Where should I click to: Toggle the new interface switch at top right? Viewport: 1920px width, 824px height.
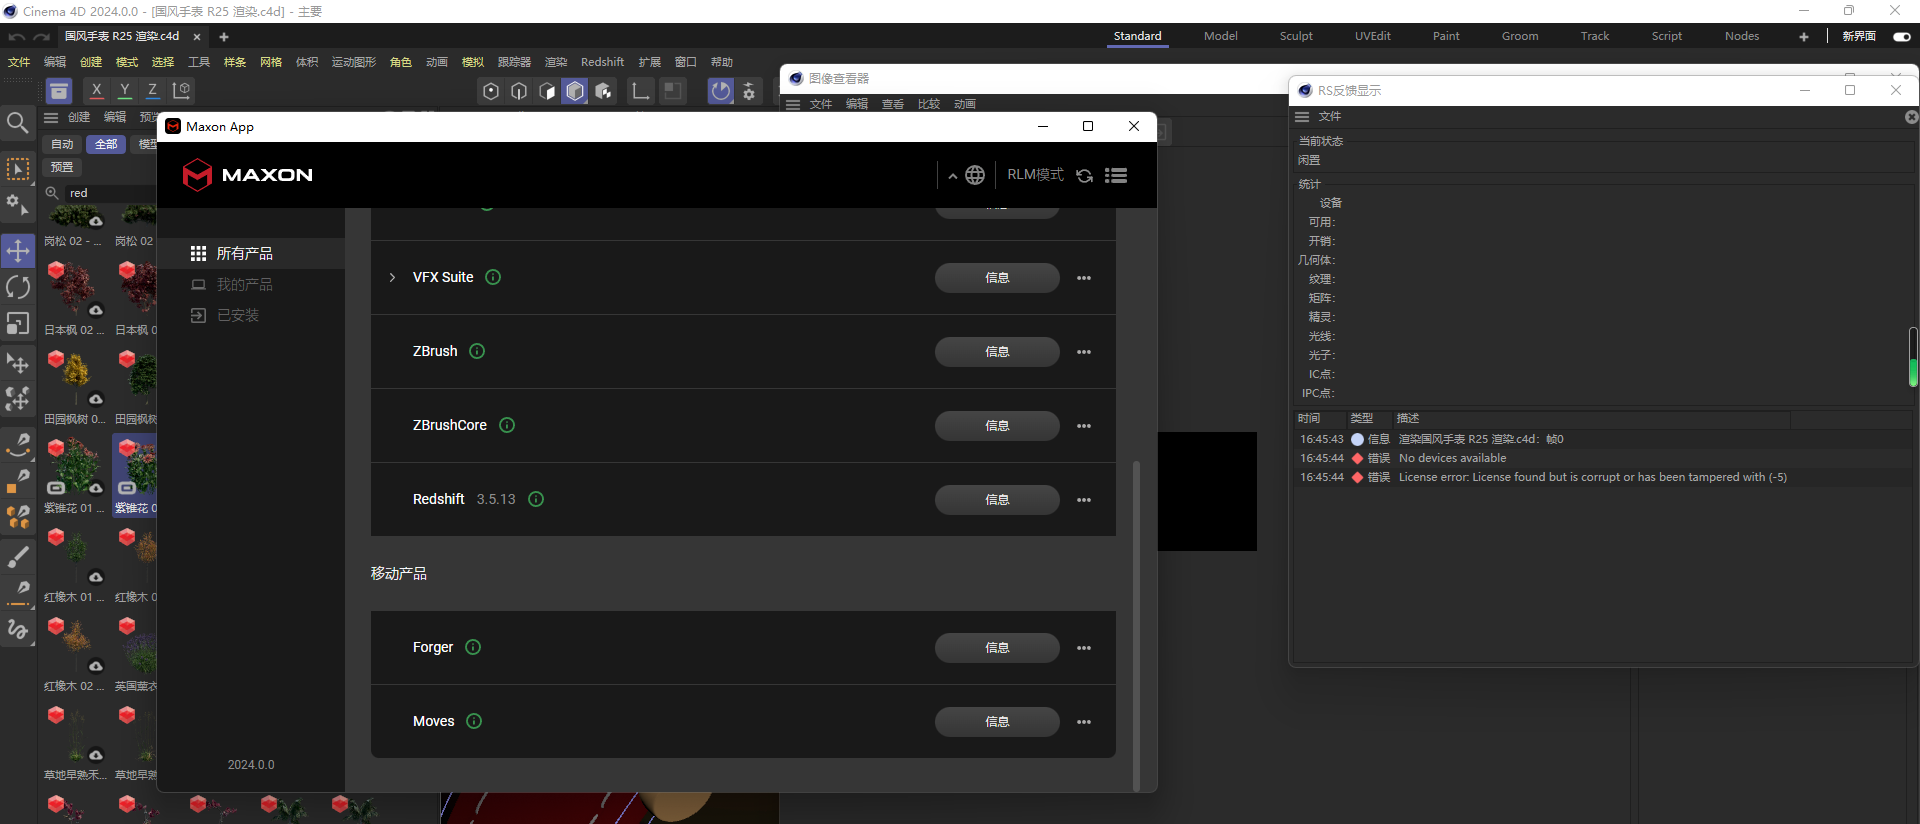pos(1901,37)
